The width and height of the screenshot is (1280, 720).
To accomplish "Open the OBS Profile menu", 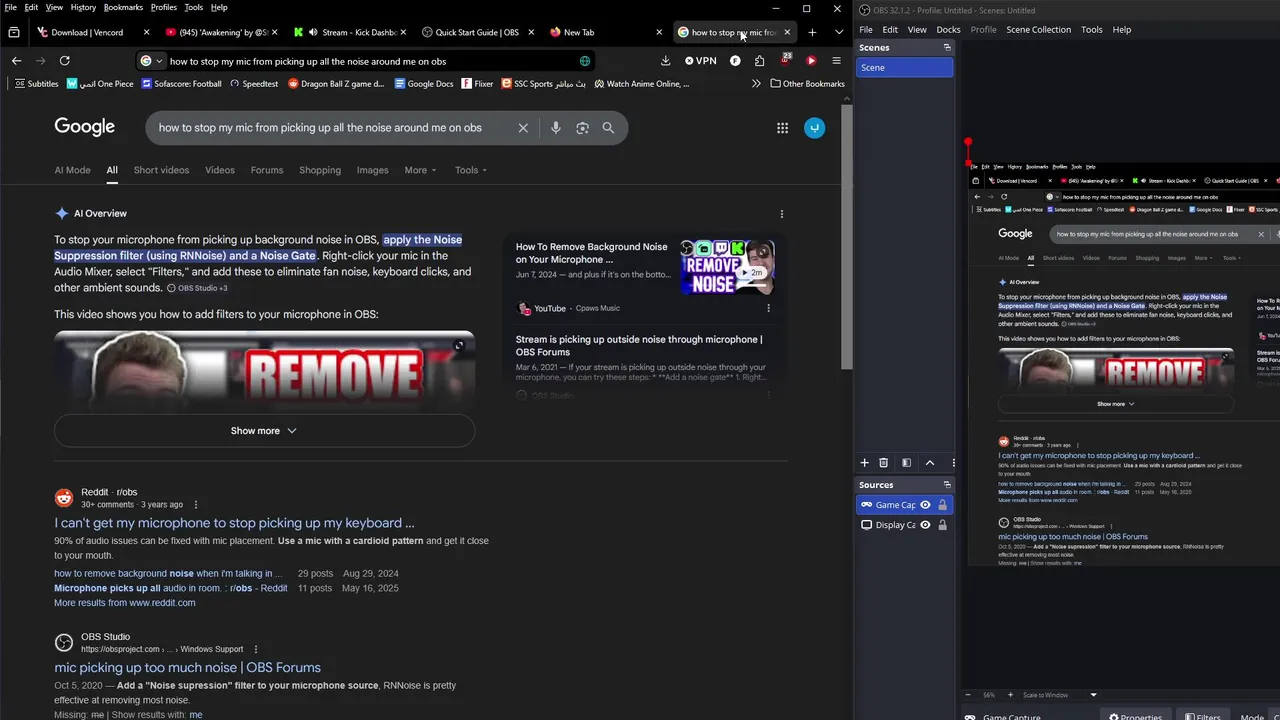I will click(983, 29).
